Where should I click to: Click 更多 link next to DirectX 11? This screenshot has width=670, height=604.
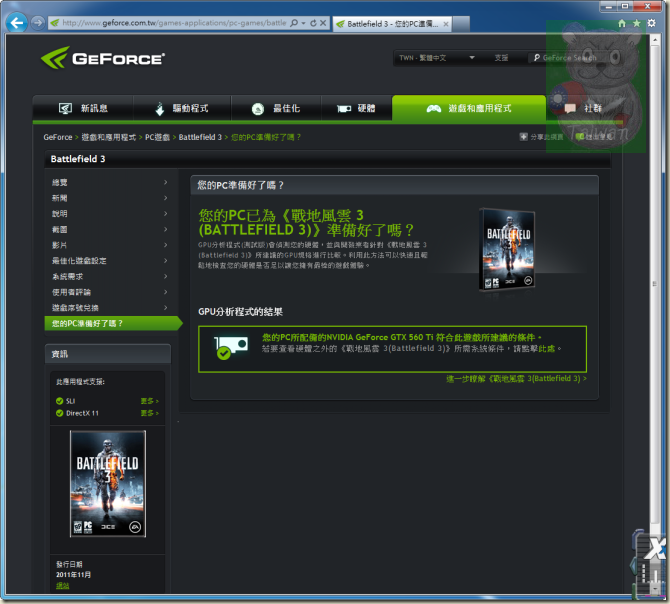pyautogui.click(x=150, y=413)
